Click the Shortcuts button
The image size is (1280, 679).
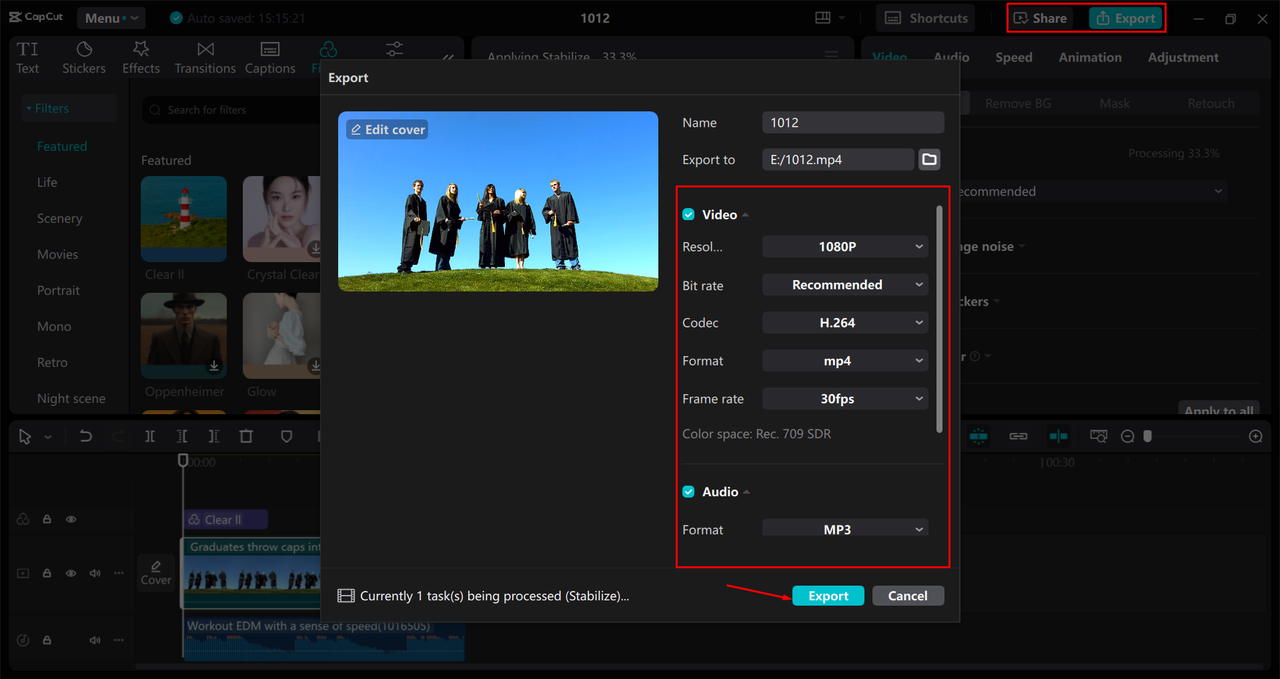(x=926, y=18)
